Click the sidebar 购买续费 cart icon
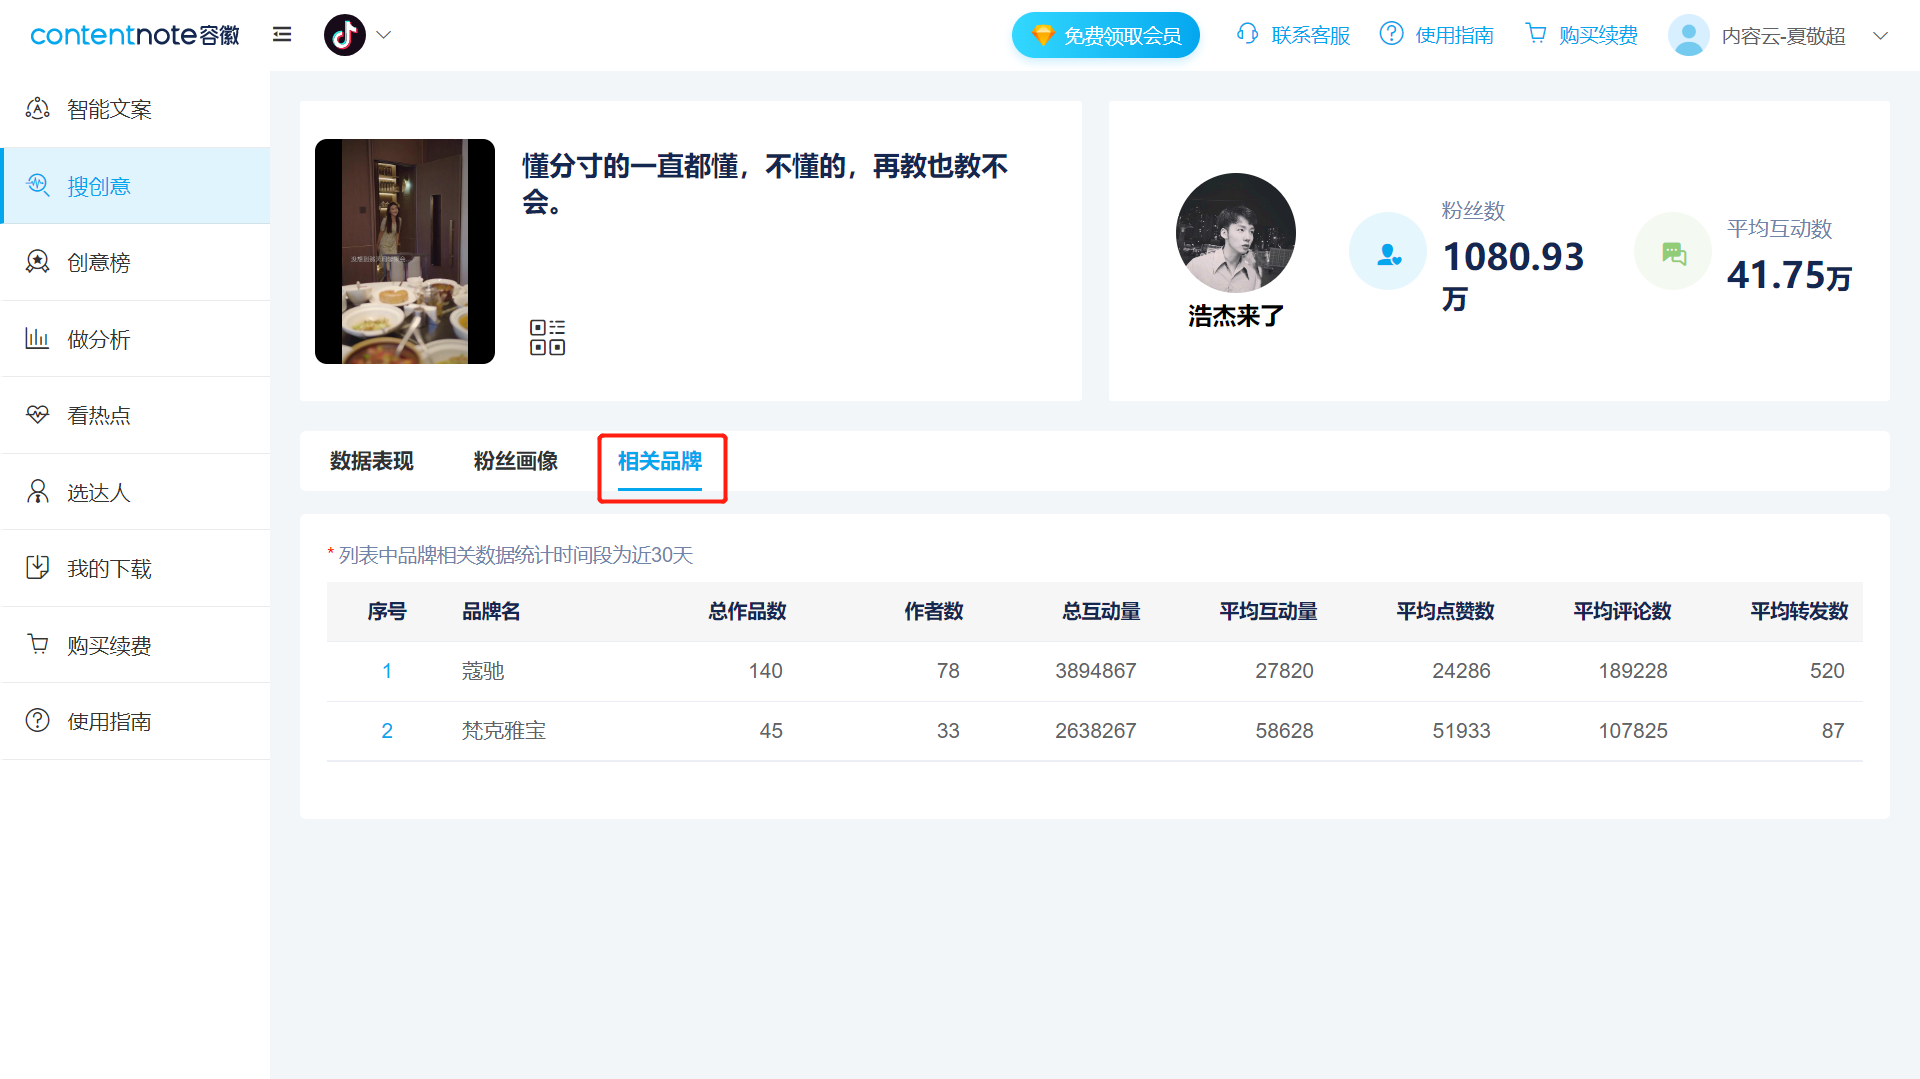This screenshot has width=1920, height=1079. click(x=38, y=645)
